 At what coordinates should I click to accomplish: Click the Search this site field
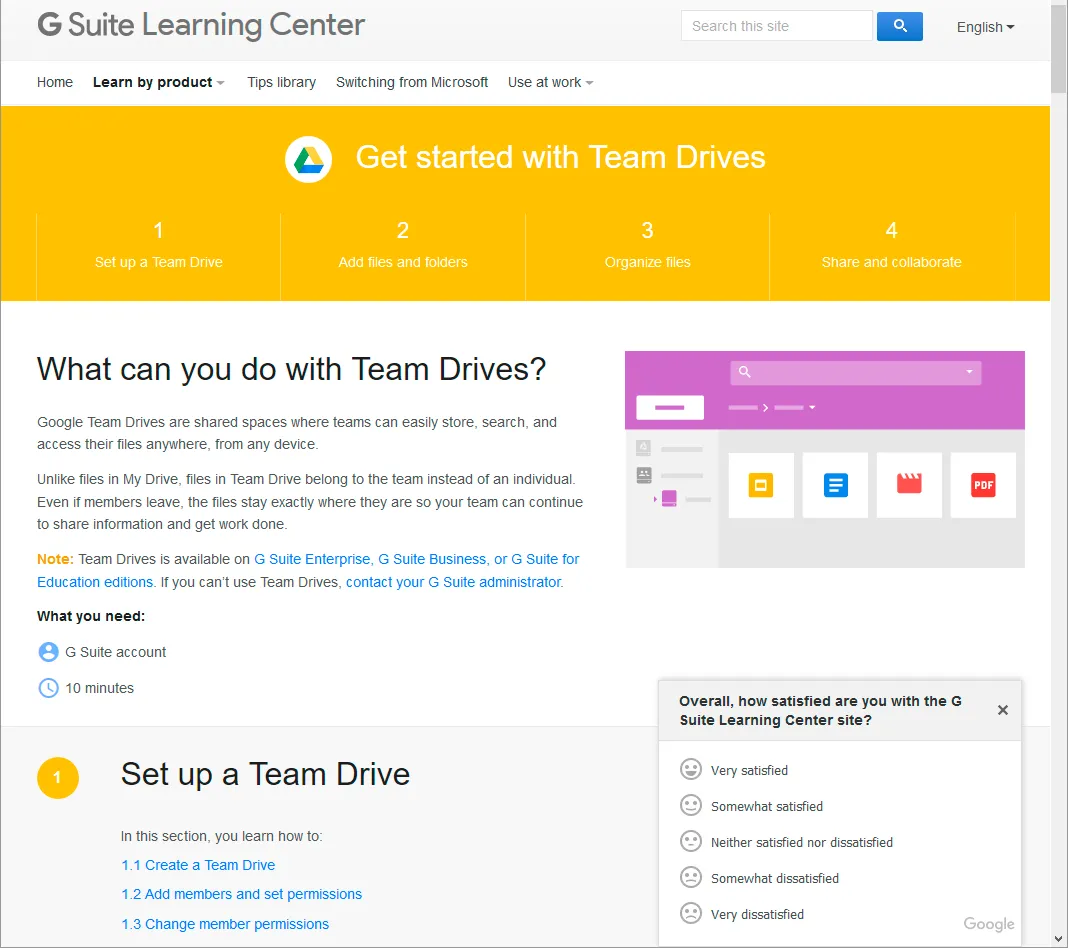coord(776,26)
